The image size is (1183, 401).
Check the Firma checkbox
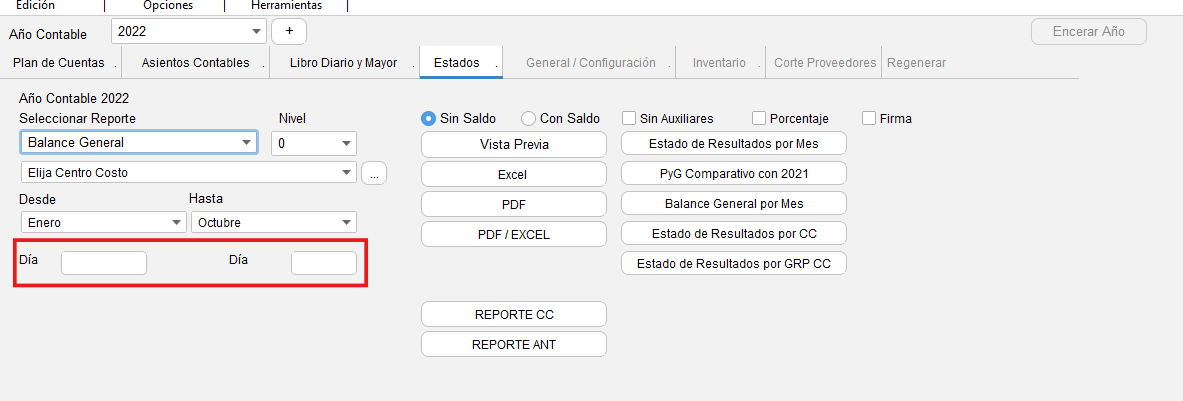(x=869, y=118)
